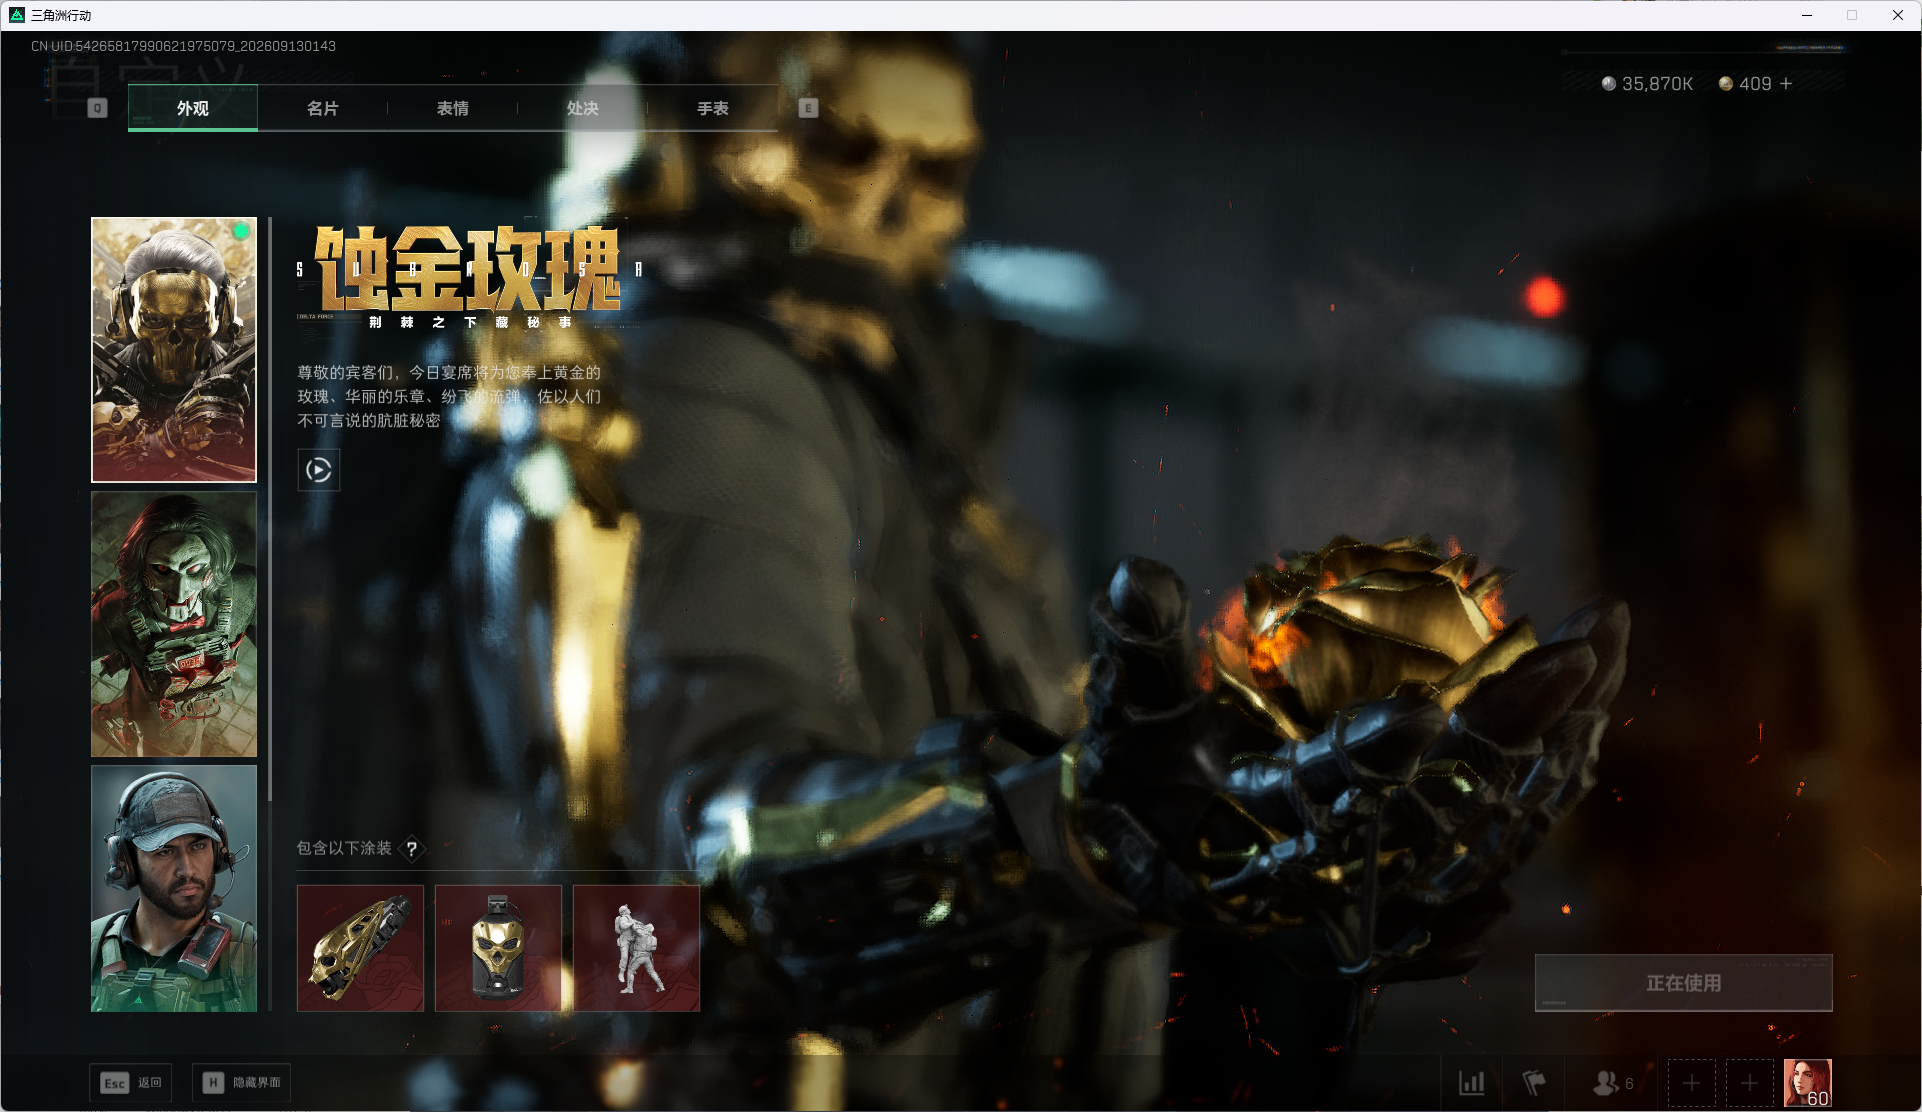This screenshot has height=1112, width=1922.
Task: Select the gold skull canister item
Action: point(498,948)
